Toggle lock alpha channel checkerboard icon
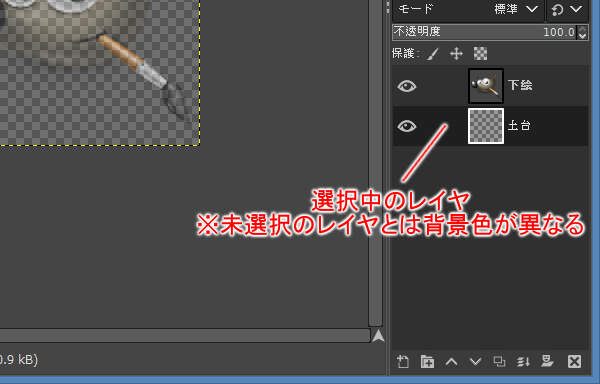This screenshot has width=600, height=384. [x=480, y=54]
